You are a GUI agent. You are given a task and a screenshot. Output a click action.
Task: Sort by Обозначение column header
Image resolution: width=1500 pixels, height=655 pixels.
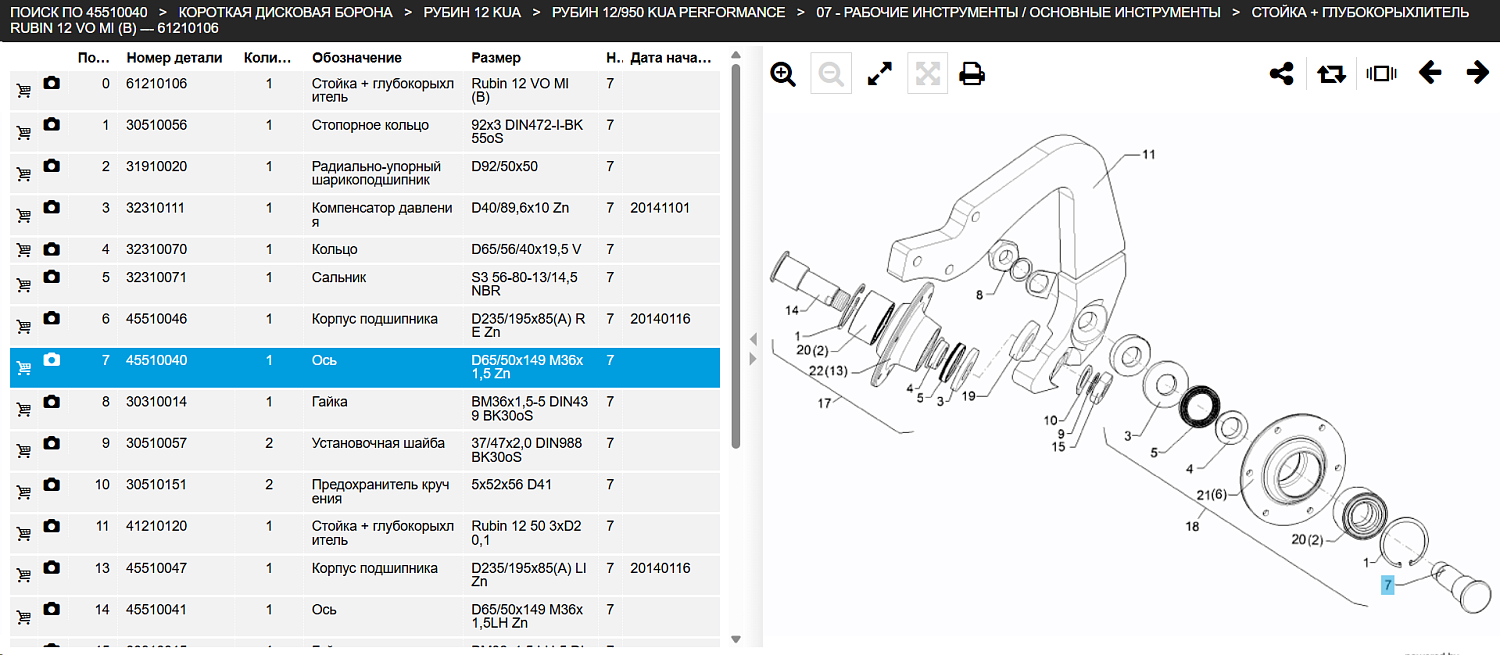tap(357, 58)
